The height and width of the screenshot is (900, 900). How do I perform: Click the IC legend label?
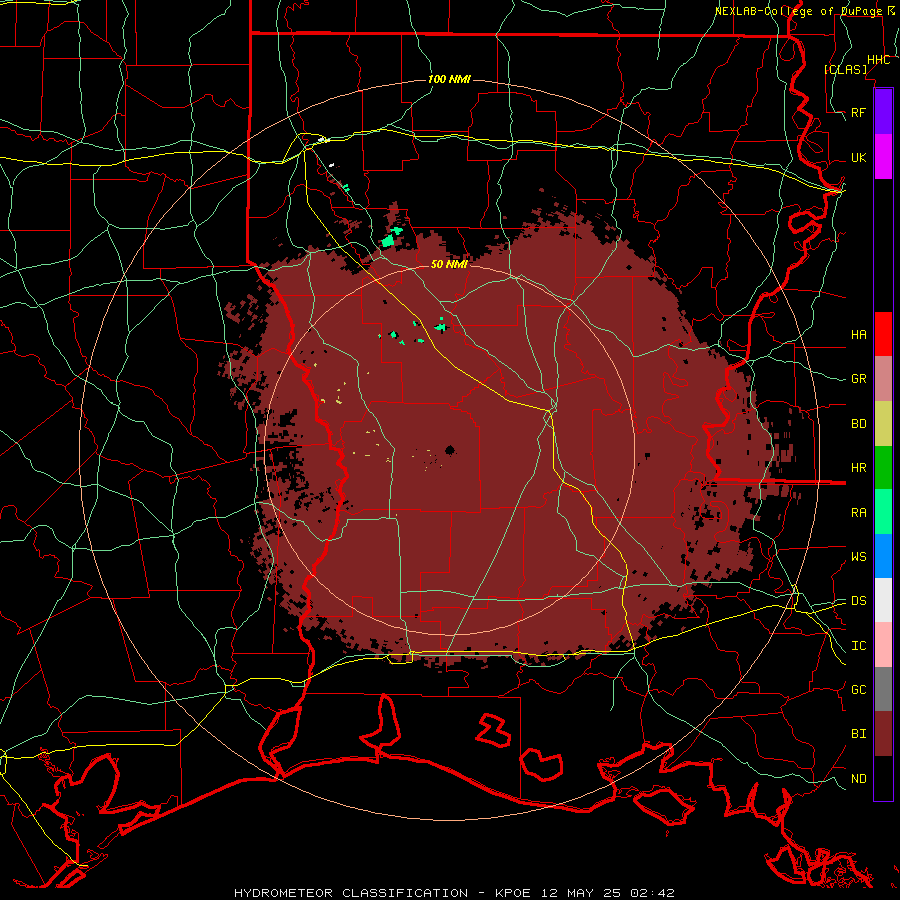point(858,645)
